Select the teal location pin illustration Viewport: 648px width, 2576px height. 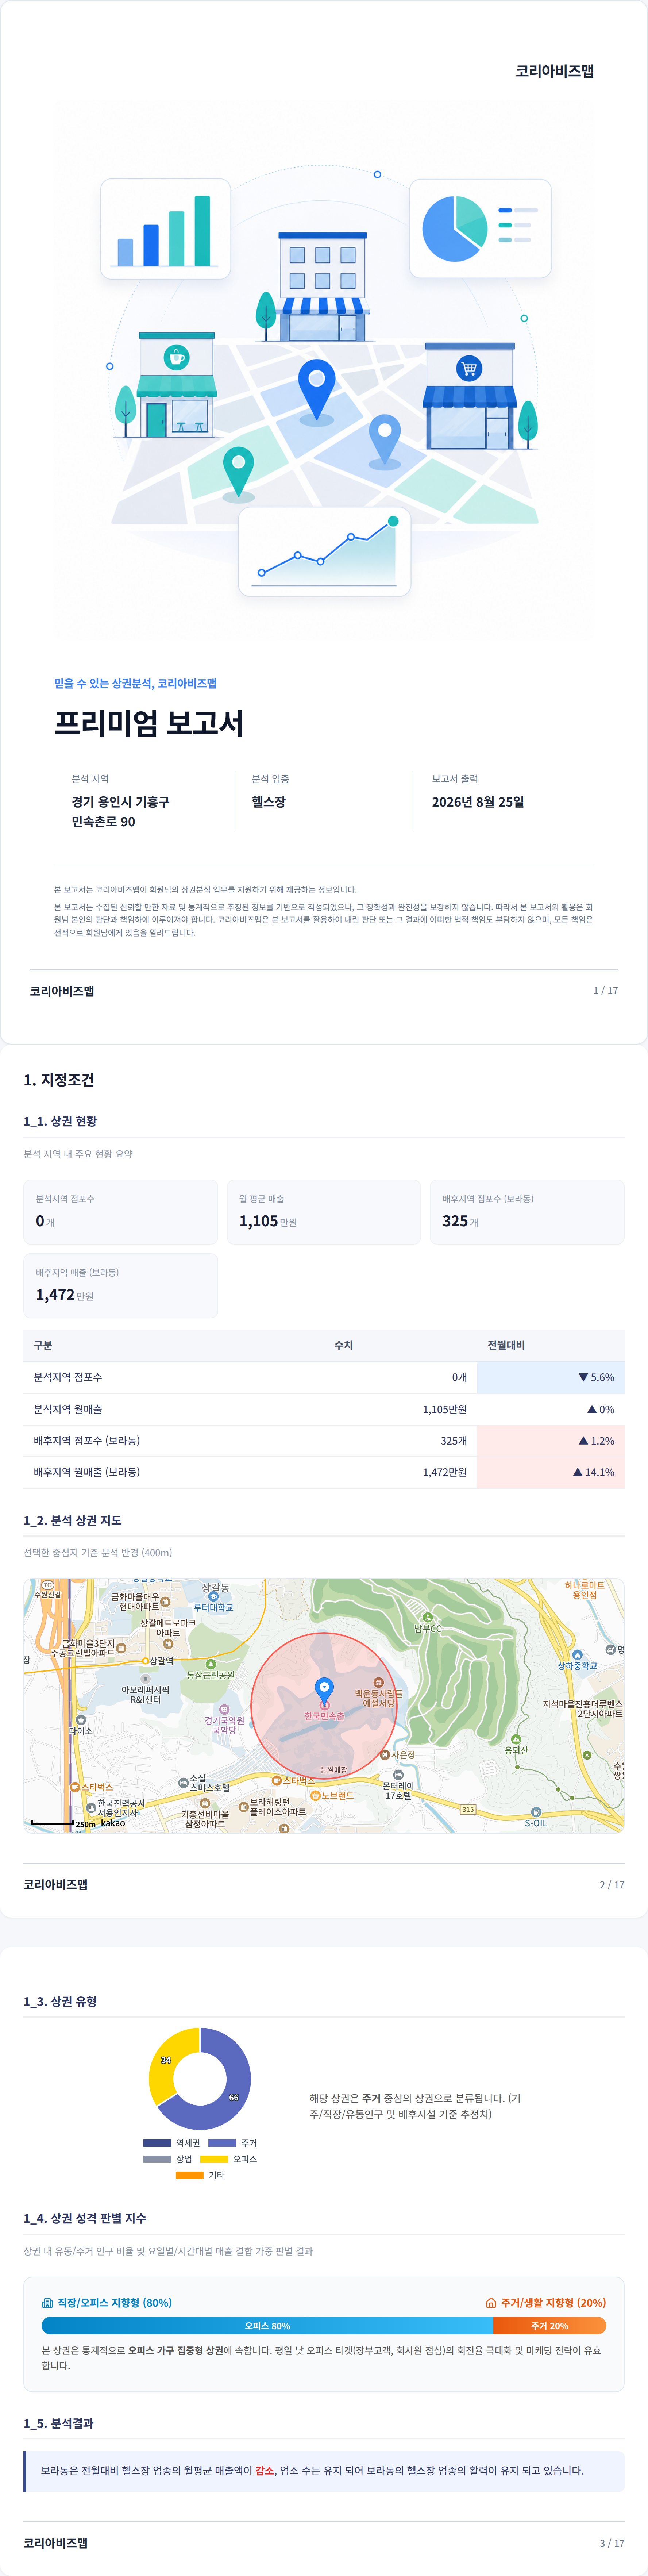238,472
